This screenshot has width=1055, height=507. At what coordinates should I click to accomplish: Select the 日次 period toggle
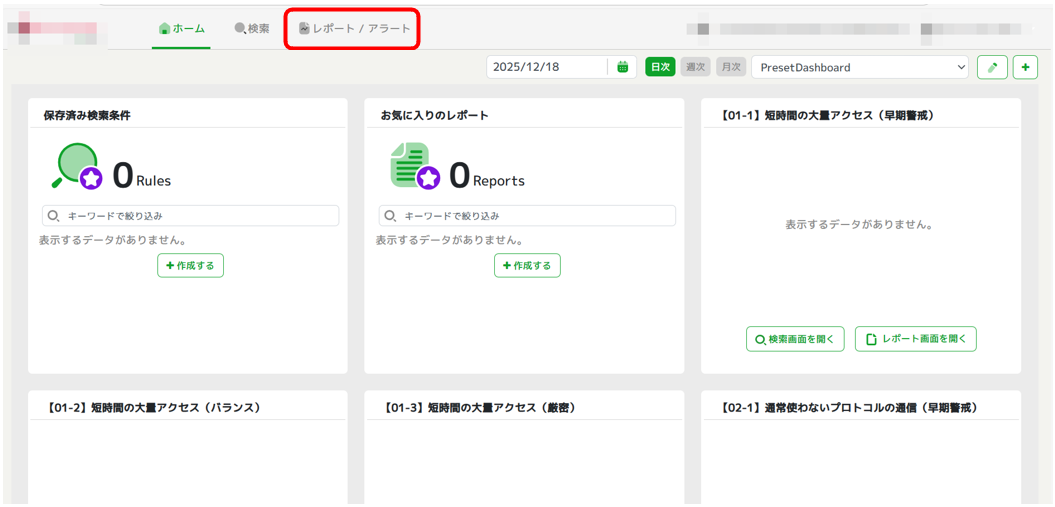660,67
